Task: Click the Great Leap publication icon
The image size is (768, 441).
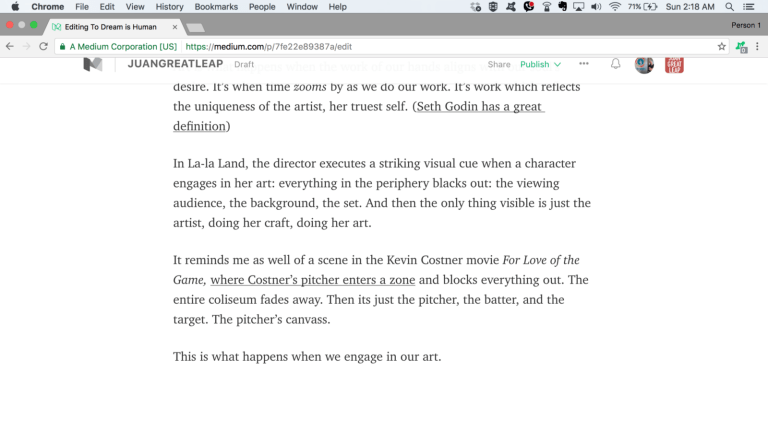Action: pyautogui.click(x=674, y=65)
